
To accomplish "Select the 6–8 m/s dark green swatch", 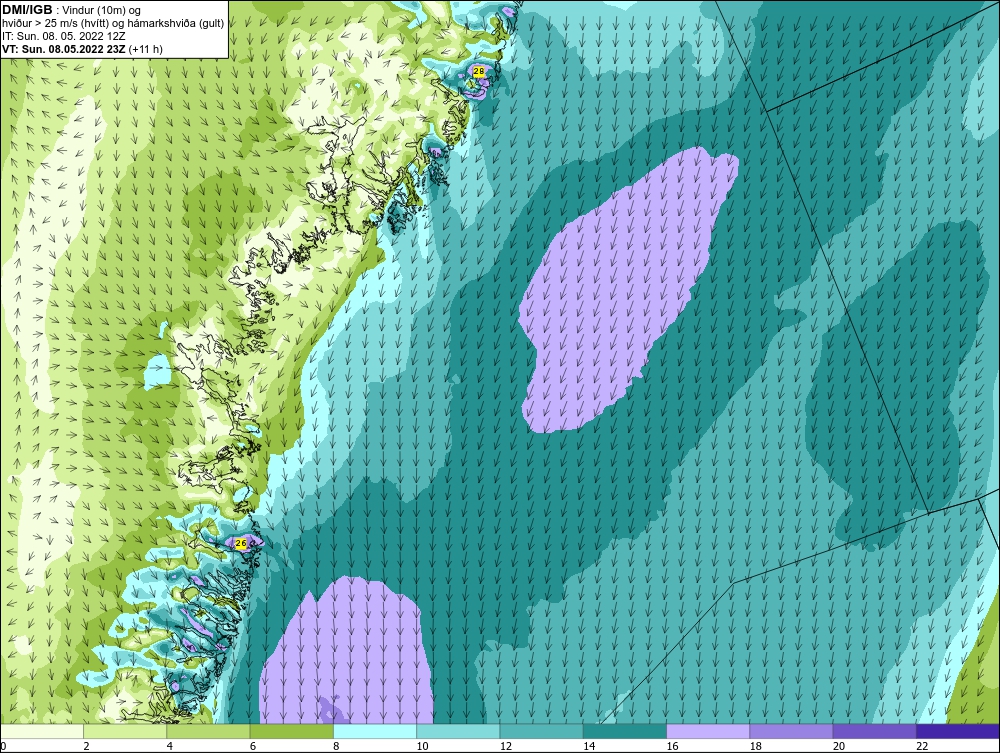I will tap(291, 731).
